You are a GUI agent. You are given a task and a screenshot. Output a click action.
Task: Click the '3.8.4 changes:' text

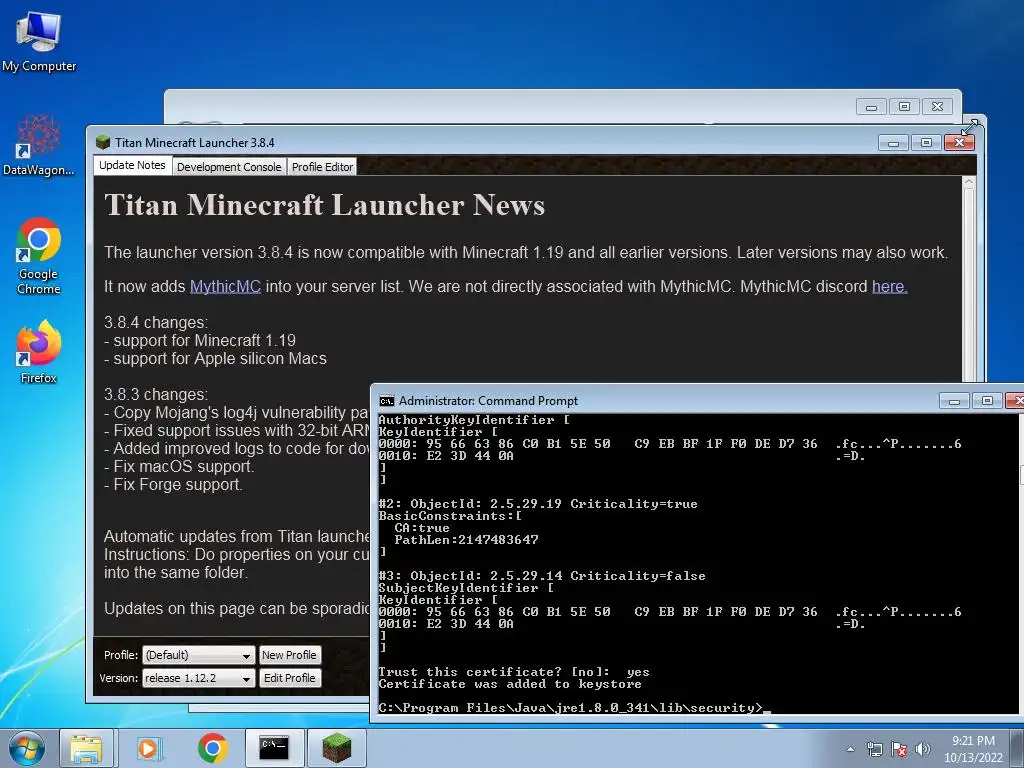point(156,323)
